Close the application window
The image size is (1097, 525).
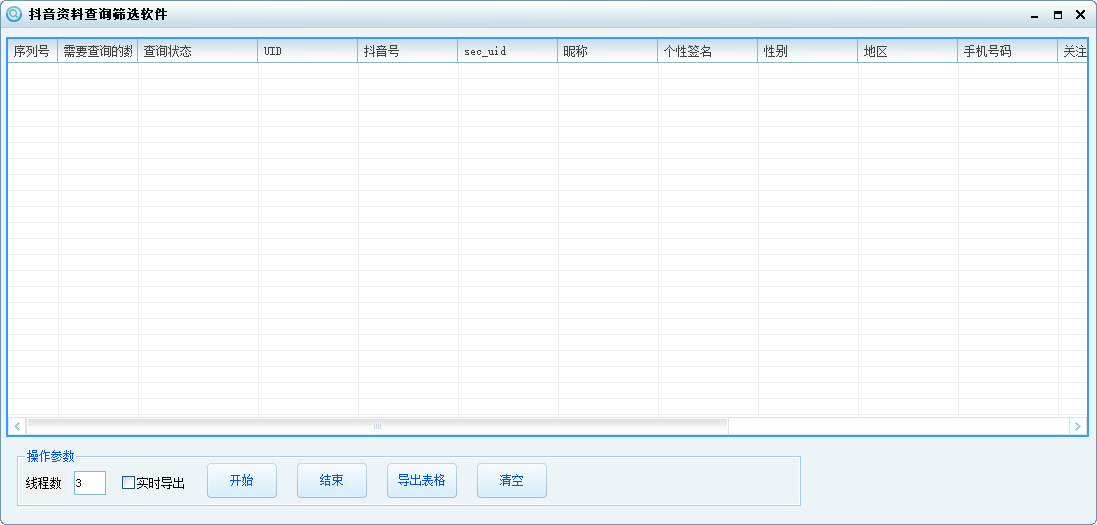1080,15
